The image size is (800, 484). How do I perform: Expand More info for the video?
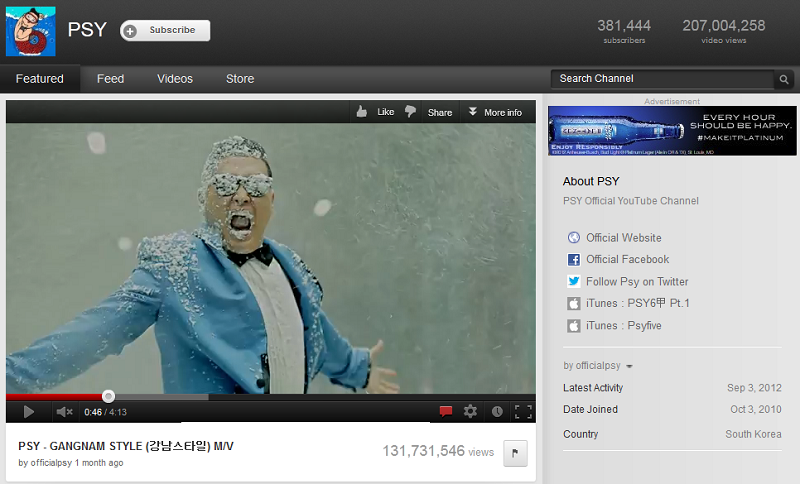495,112
